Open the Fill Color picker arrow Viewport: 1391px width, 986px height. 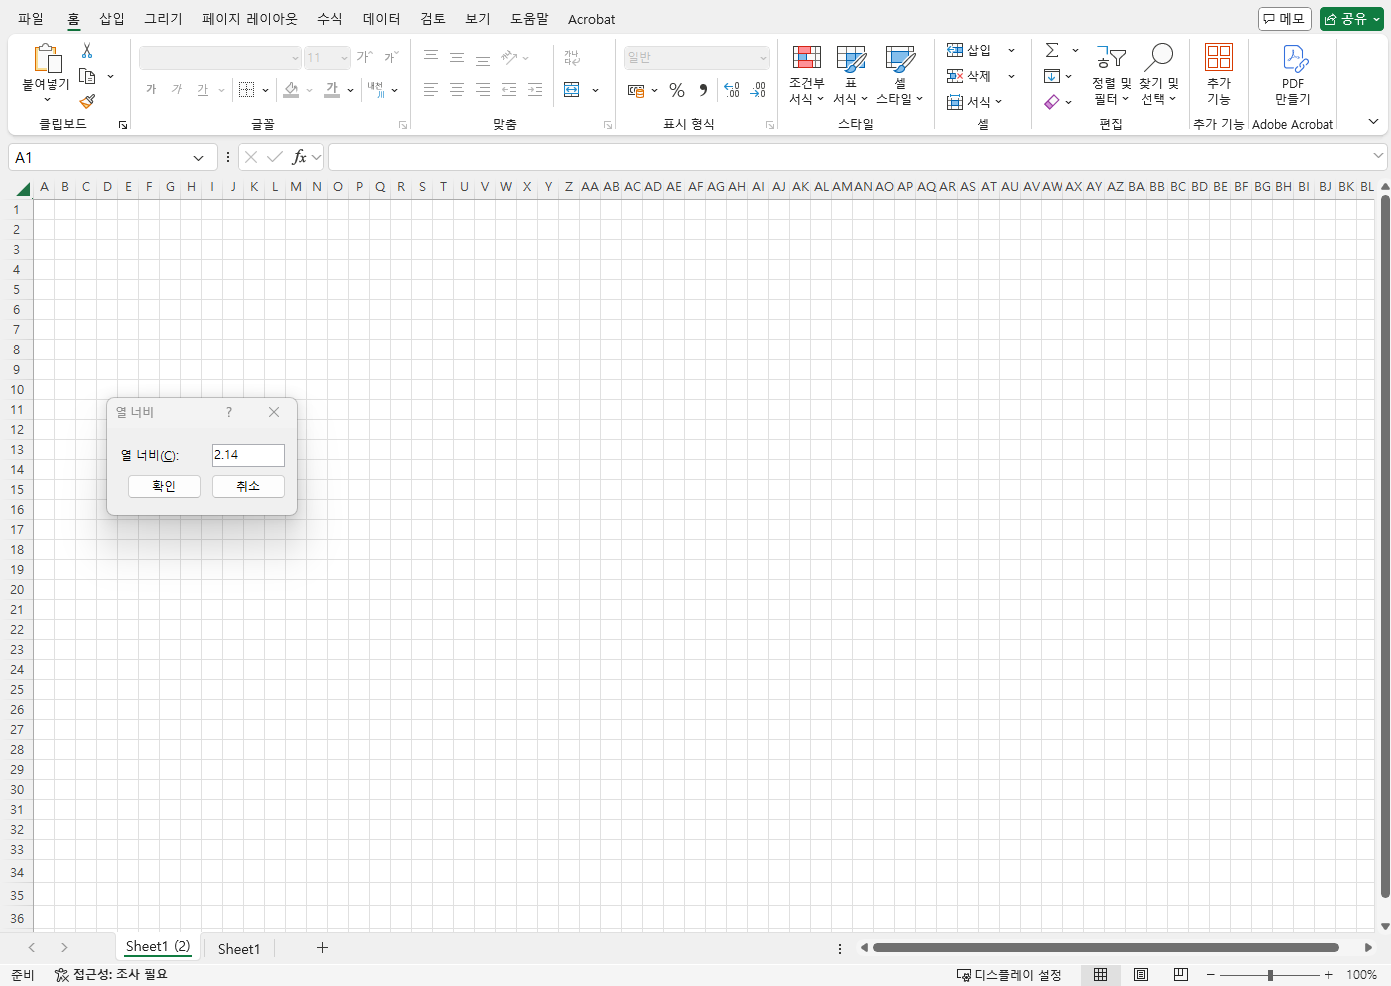point(310,90)
